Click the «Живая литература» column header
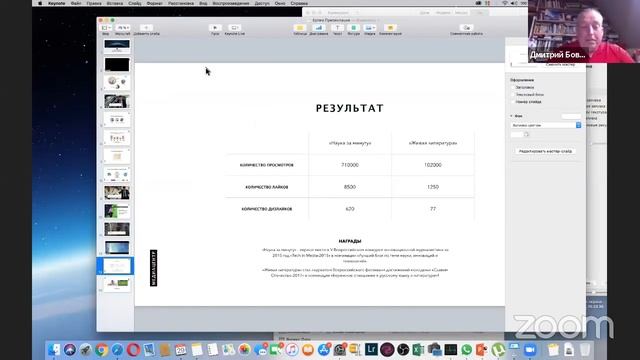 coord(433,143)
